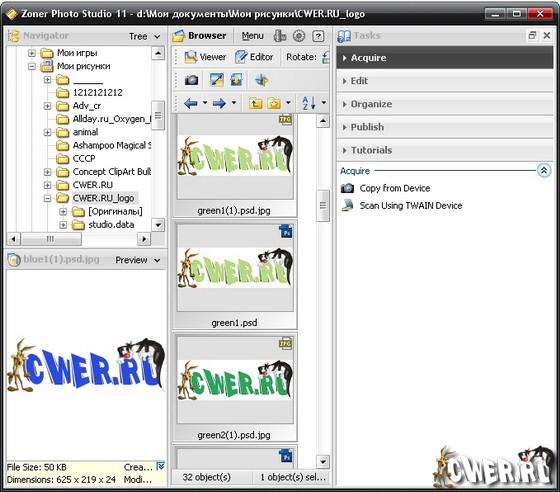Expand the Adv_cr folder node
Image resolution: width=560 pixels, height=492 pixels.
(48, 106)
